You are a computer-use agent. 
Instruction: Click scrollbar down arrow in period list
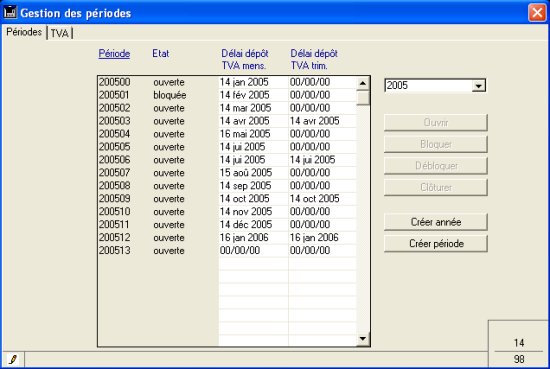click(363, 338)
